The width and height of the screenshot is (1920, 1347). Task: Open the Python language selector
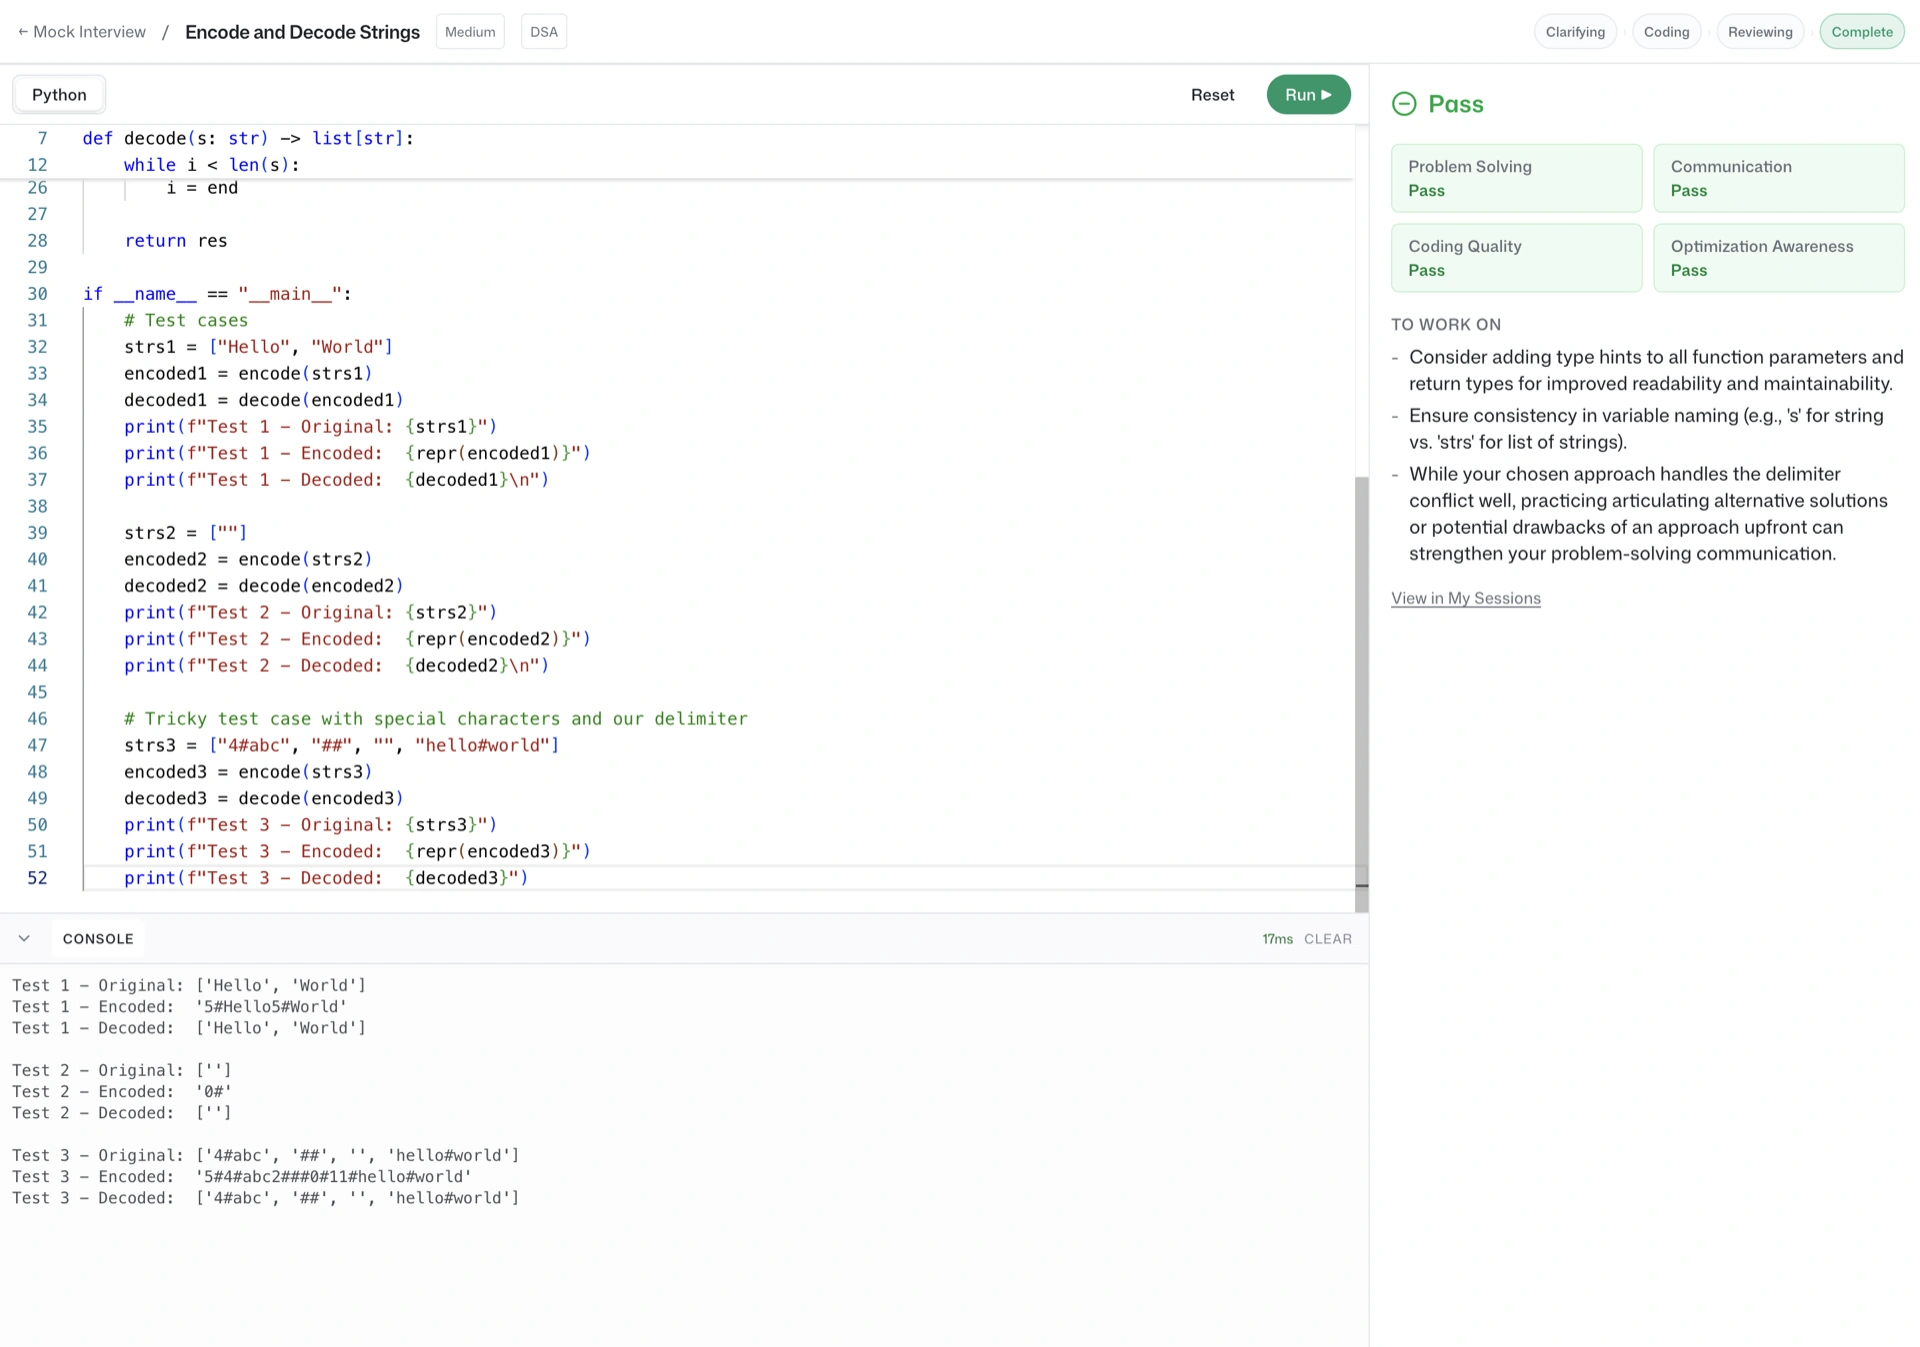59,95
